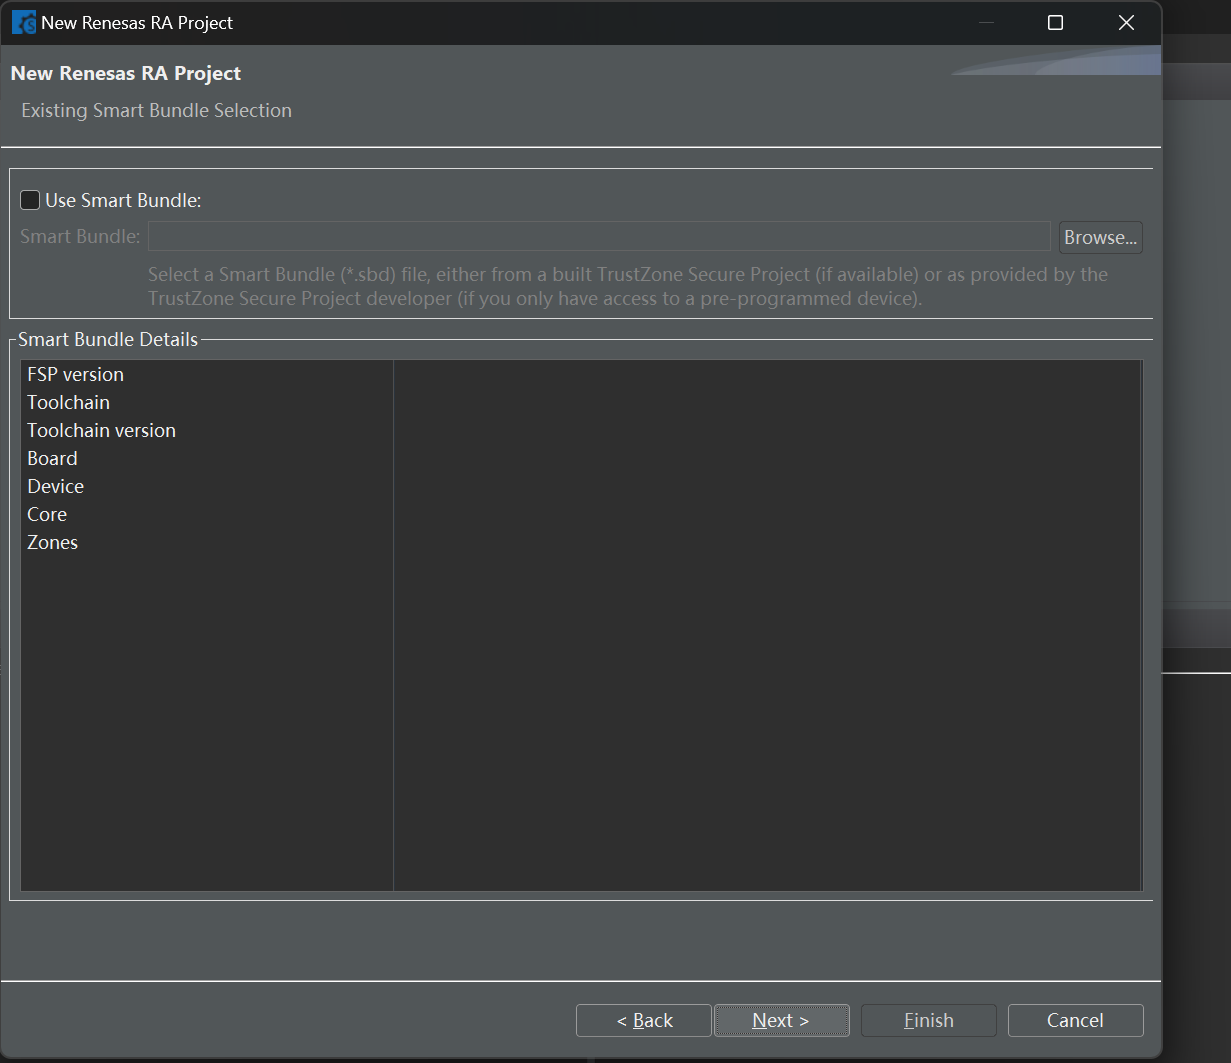1231x1063 pixels.
Task: Cancel the New Renesas RA Project wizard
Action: tap(1075, 1020)
